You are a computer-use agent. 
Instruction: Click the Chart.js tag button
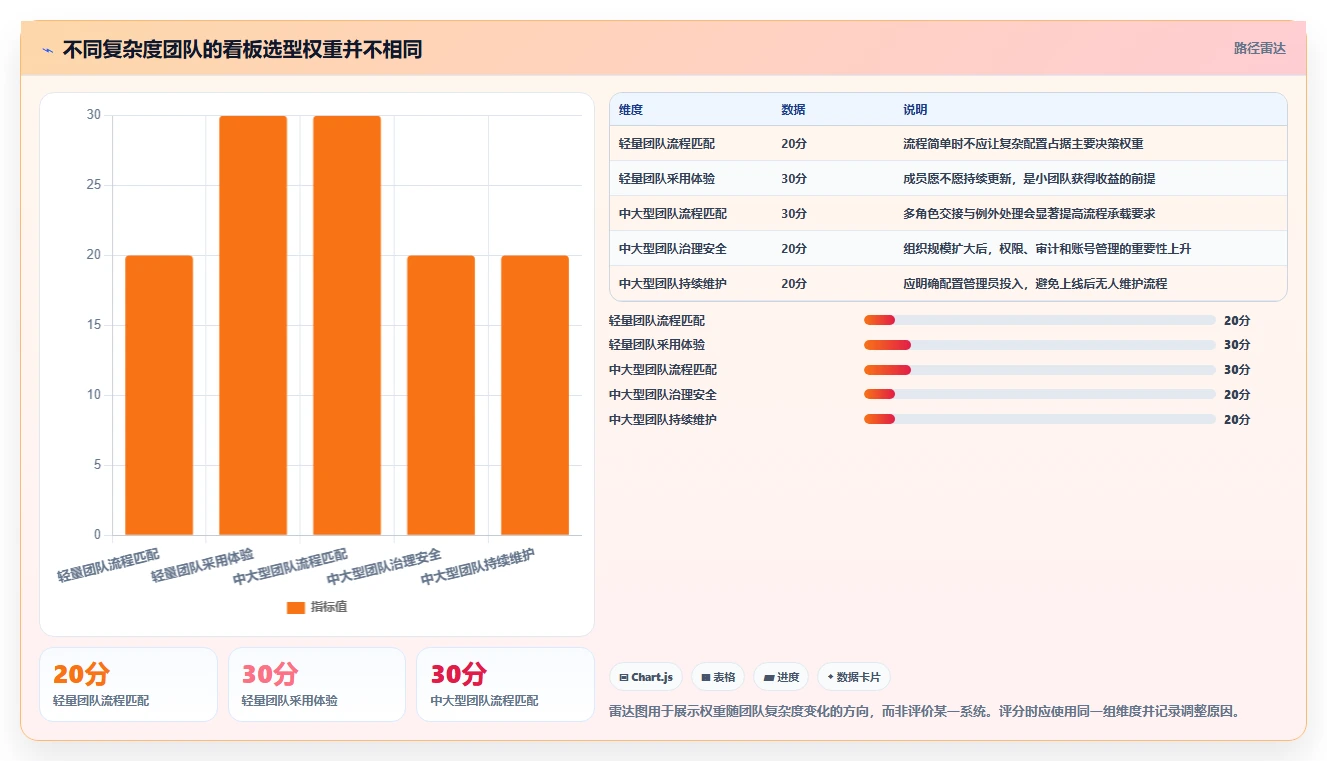[x=646, y=677]
